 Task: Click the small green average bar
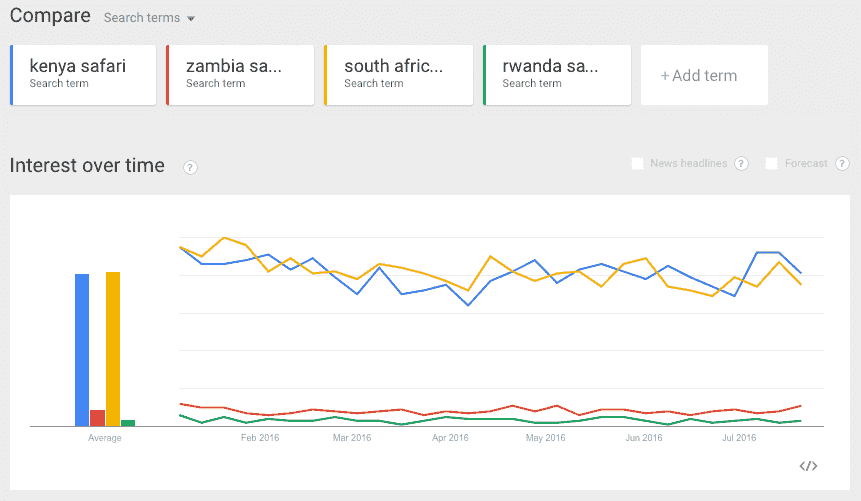click(x=128, y=423)
